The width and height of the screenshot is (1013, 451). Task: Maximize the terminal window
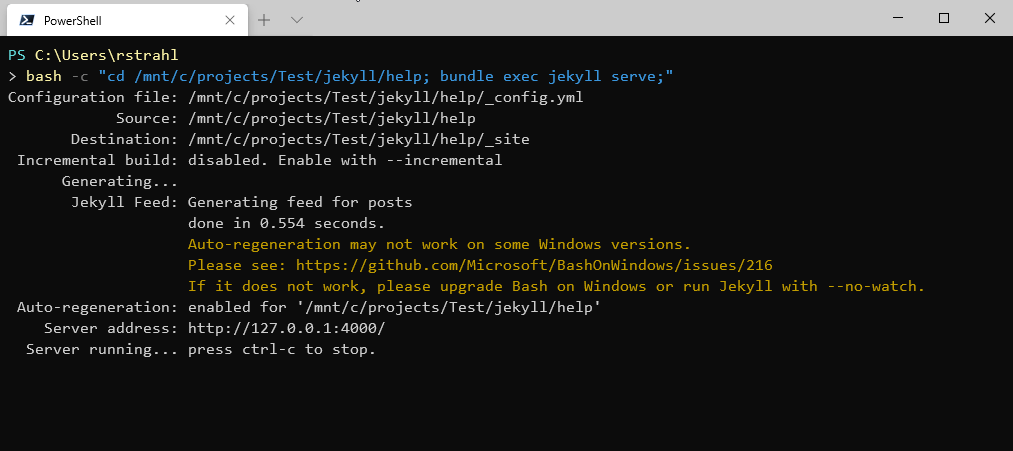coord(943,18)
